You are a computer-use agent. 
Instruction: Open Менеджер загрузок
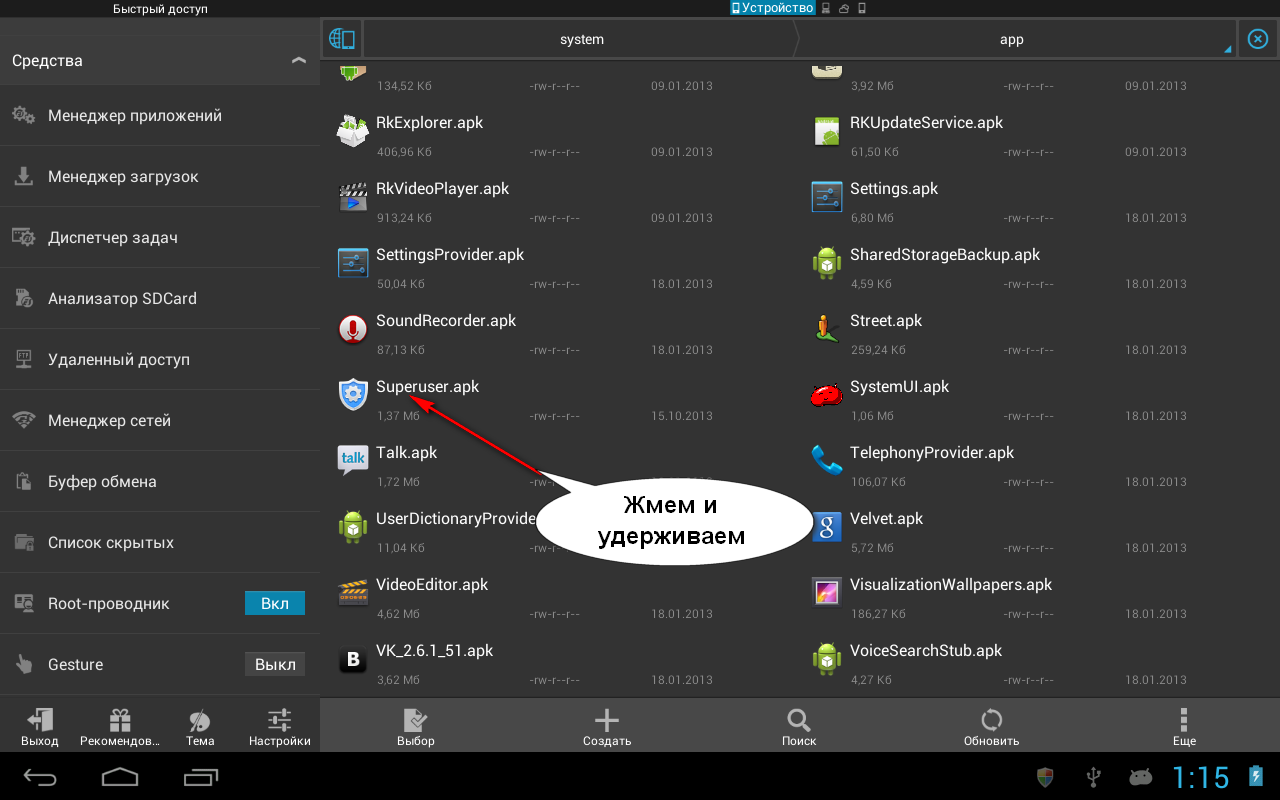click(160, 177)
